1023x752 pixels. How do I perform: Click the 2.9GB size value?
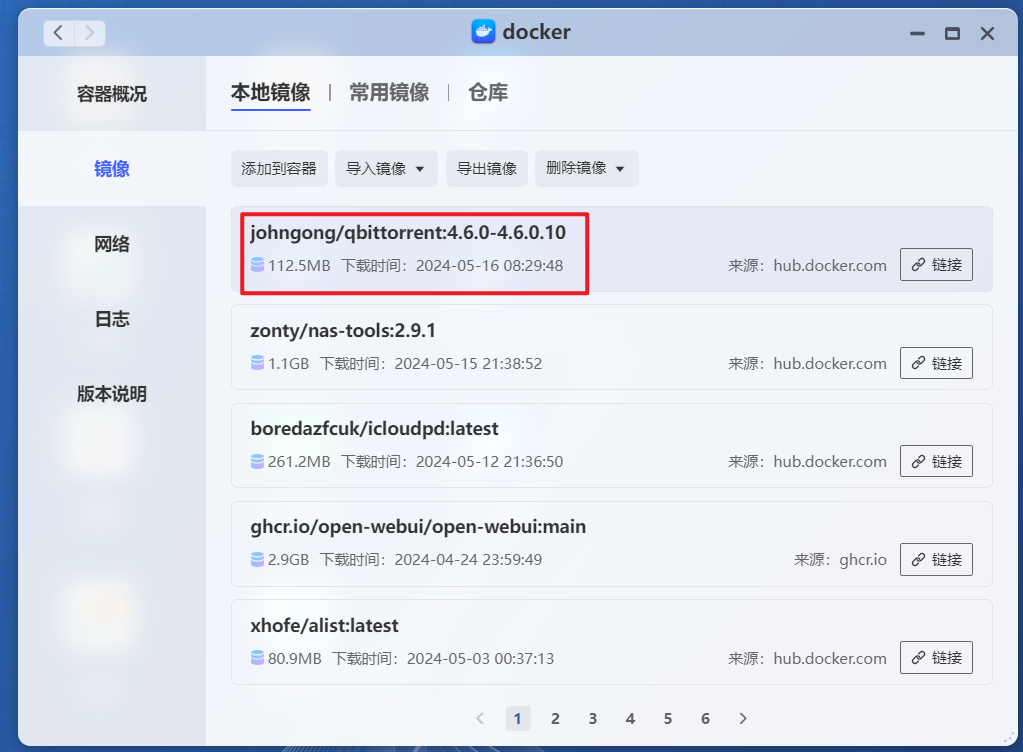point(288,560)
